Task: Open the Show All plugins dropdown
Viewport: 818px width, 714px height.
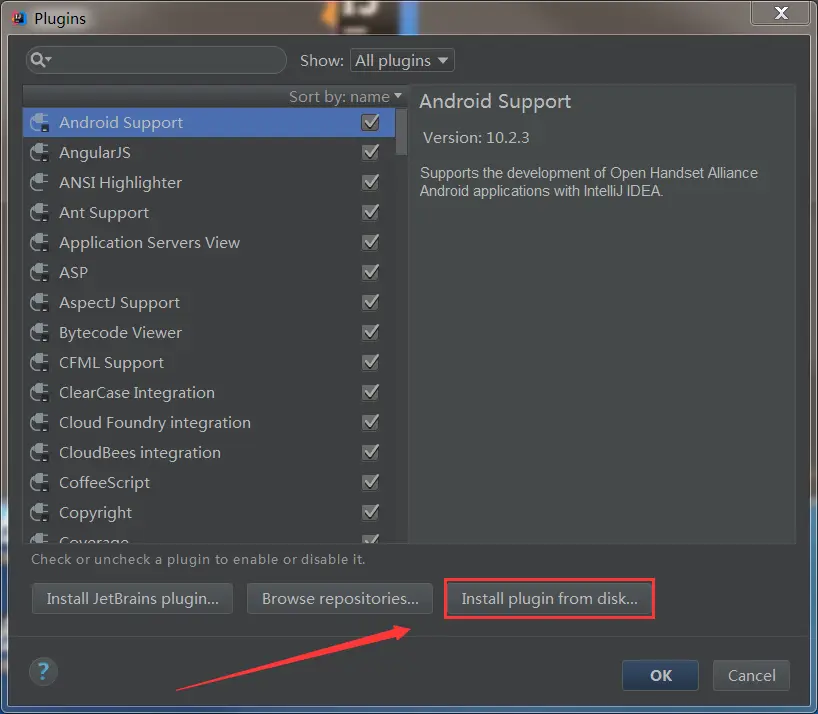Action: coord(402,60)
